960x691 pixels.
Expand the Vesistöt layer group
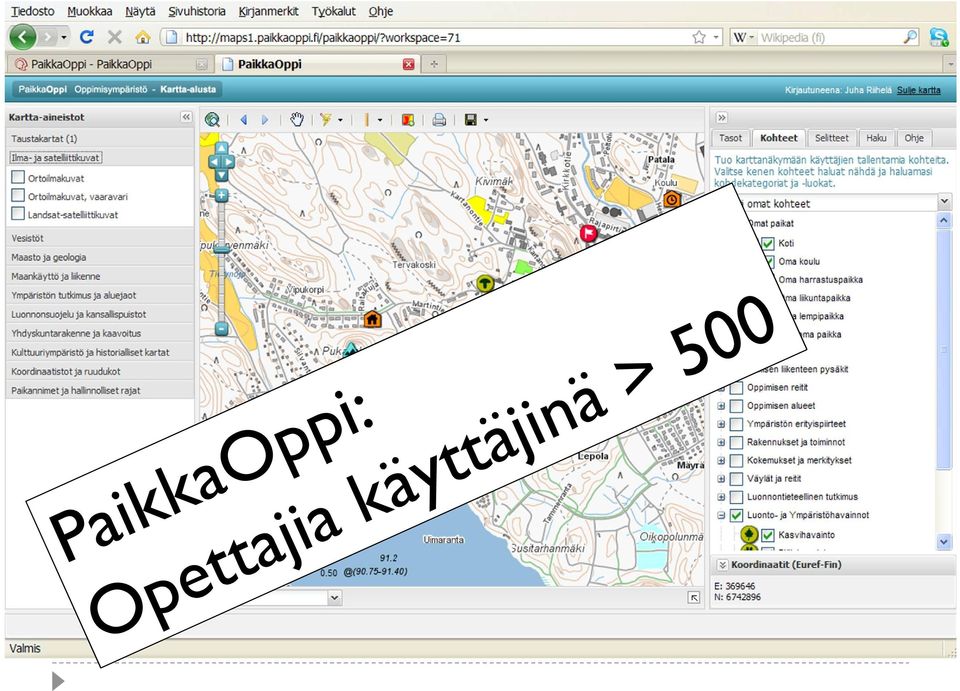(x=100, y=238)
